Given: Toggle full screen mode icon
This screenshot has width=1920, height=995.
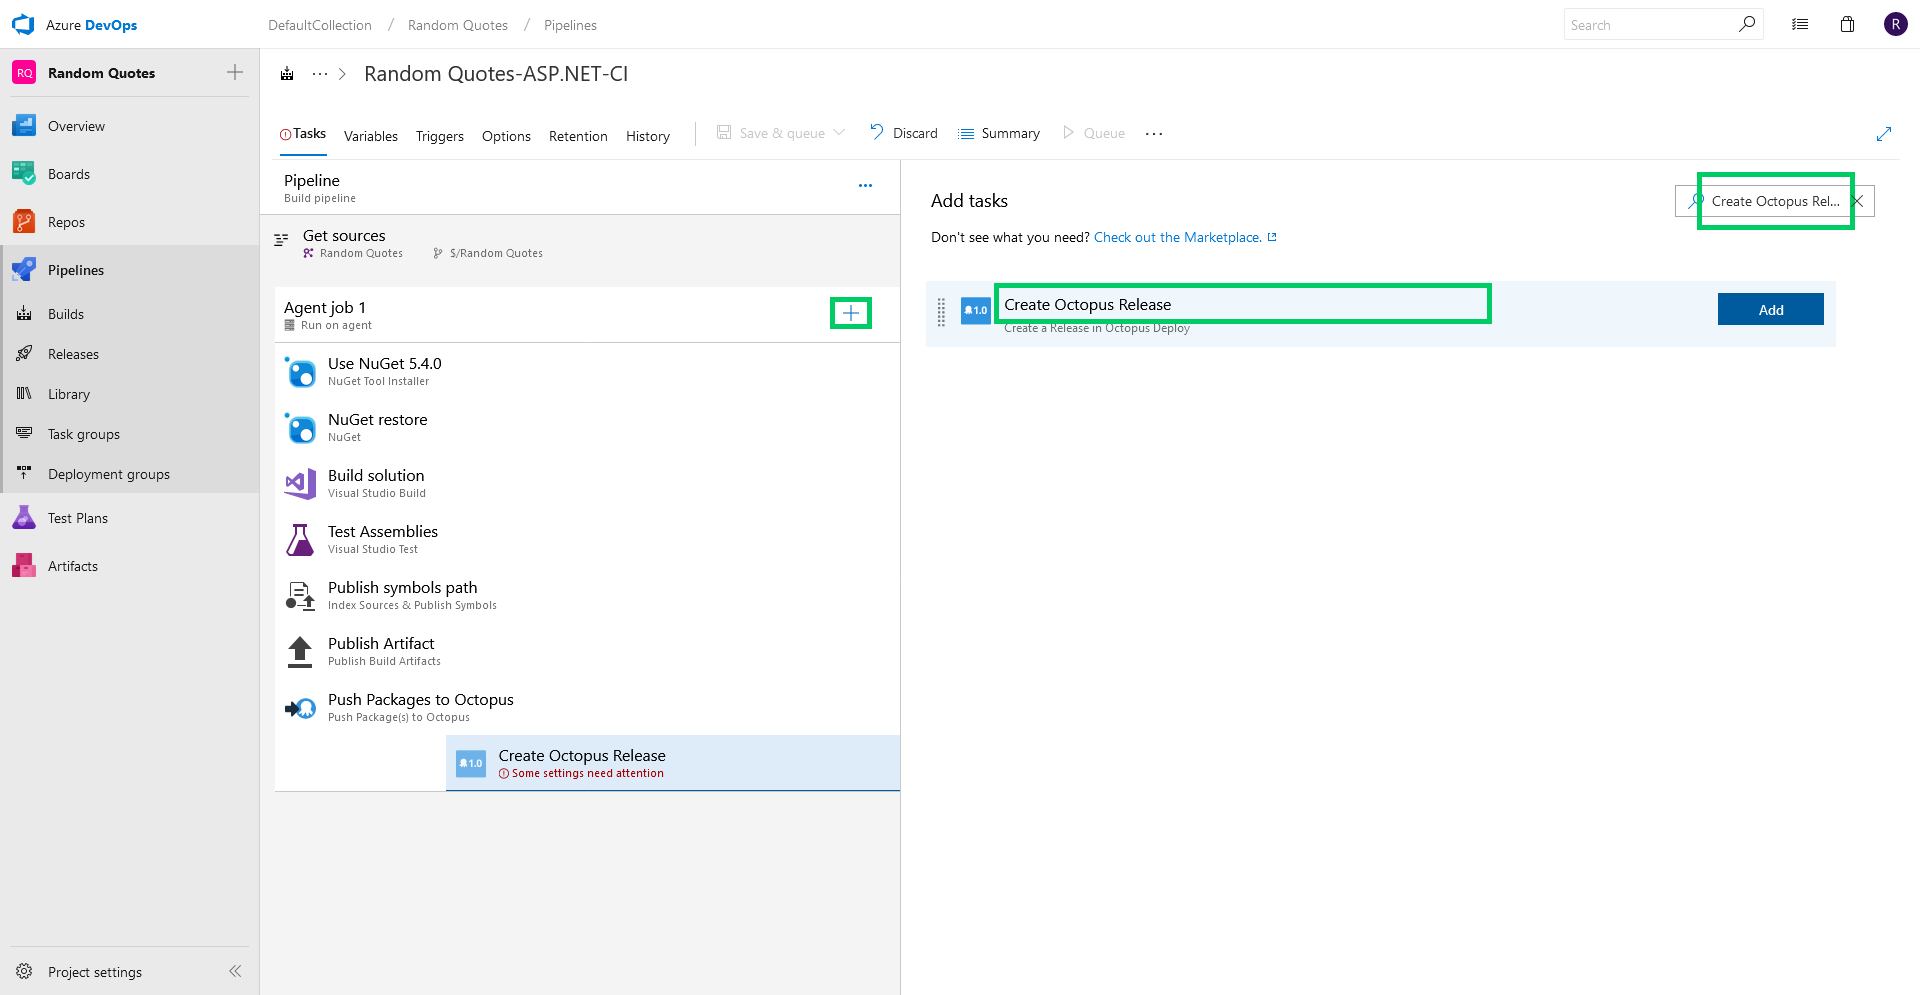Looking at the screenshot, I should tap(1884, 134).
